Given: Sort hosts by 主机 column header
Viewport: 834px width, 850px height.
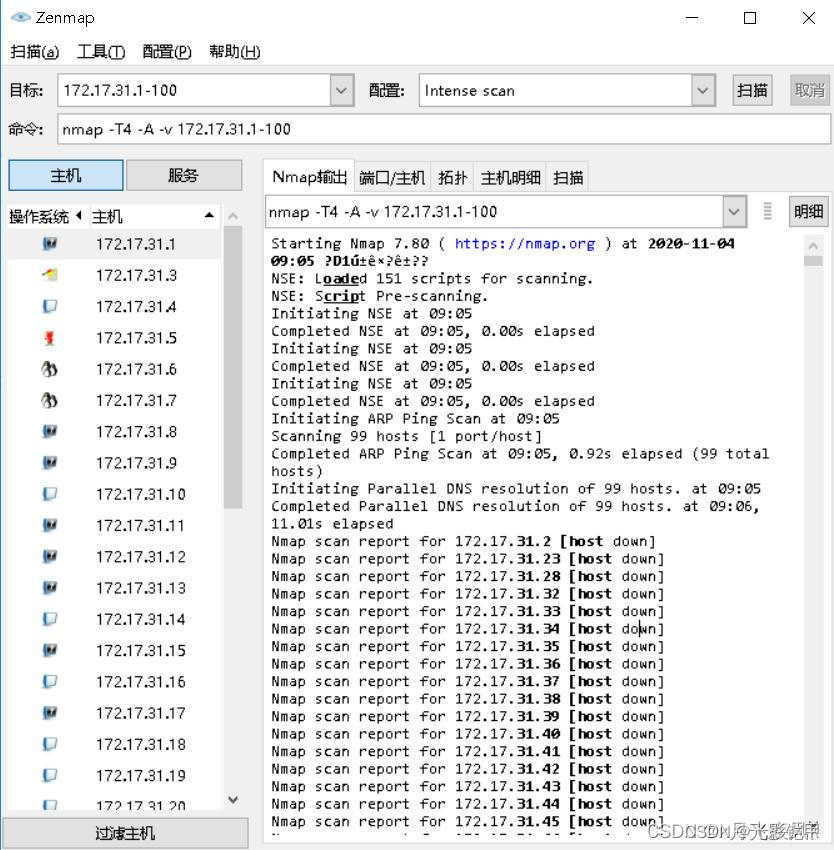Looking at the screenshot, I should tap(153, 216).
